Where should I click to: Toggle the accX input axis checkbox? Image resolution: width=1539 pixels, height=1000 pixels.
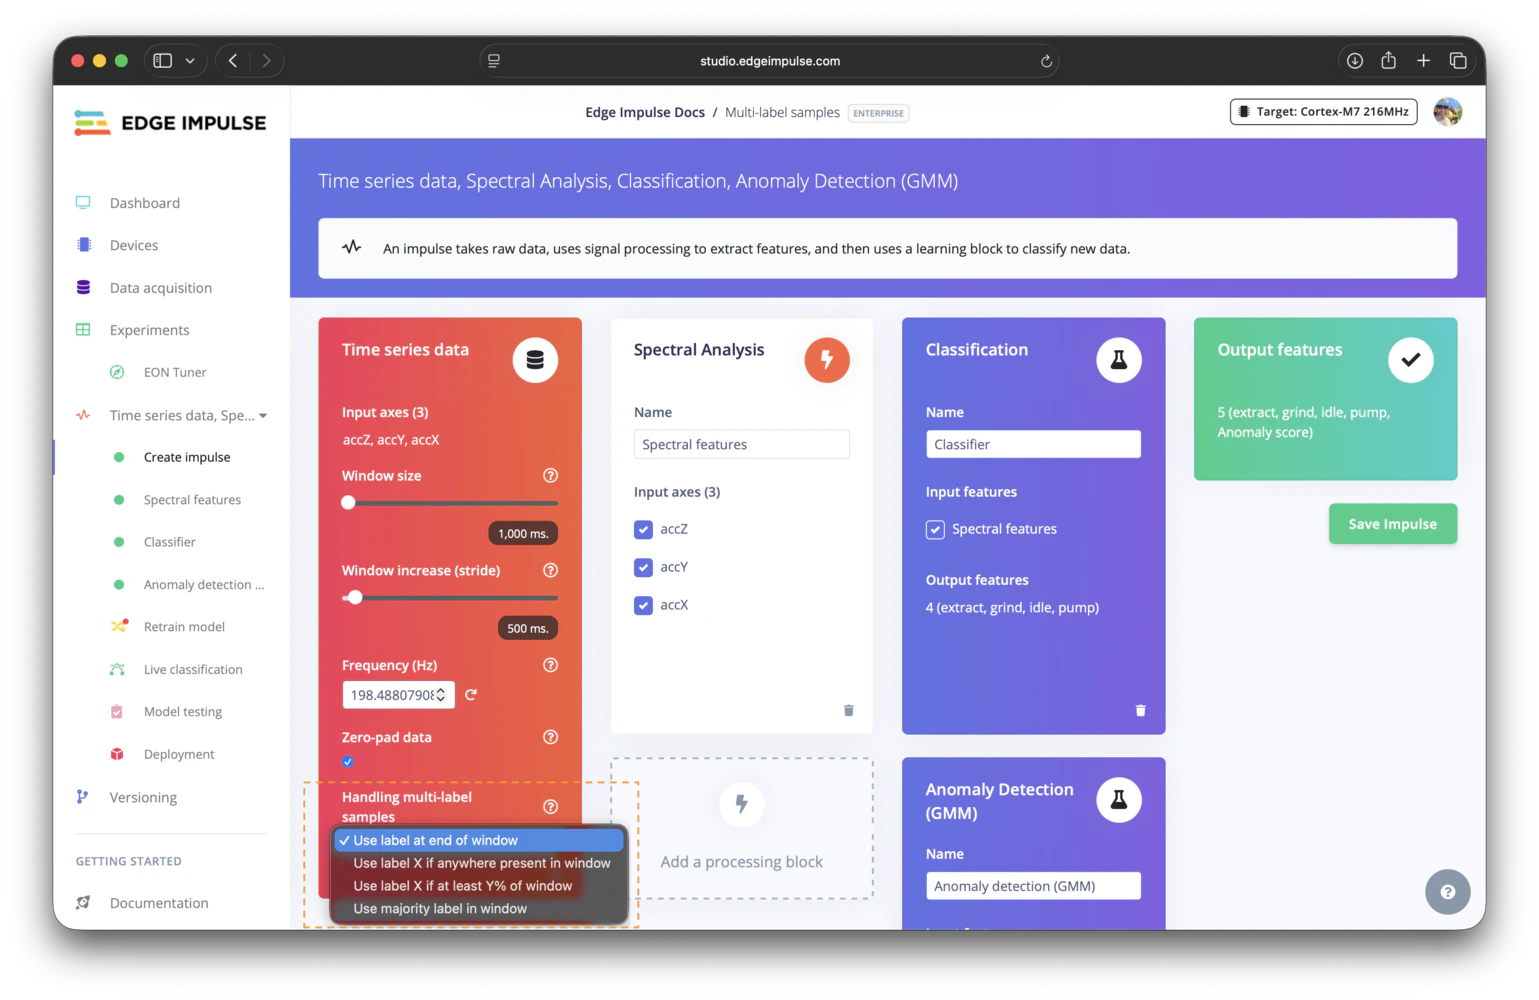643,605
